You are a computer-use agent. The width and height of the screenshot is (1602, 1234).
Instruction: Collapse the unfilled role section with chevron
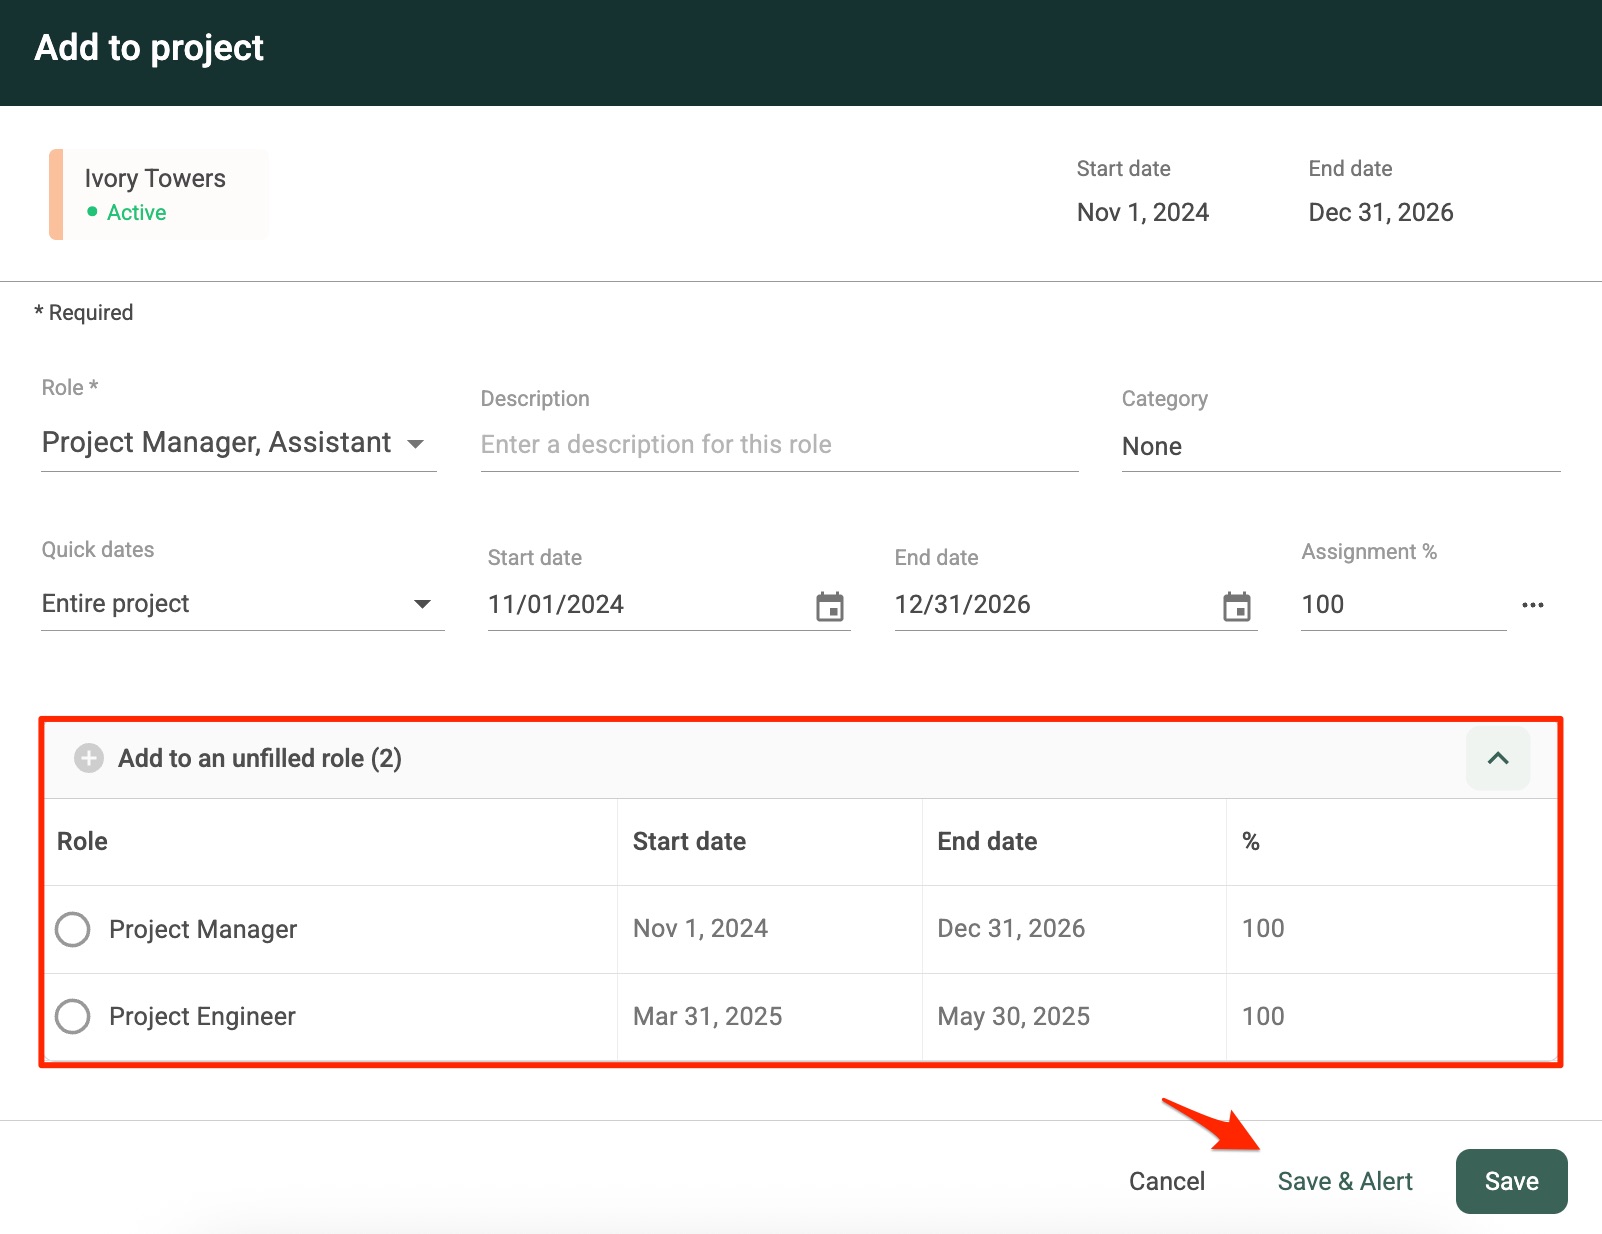1498,758
